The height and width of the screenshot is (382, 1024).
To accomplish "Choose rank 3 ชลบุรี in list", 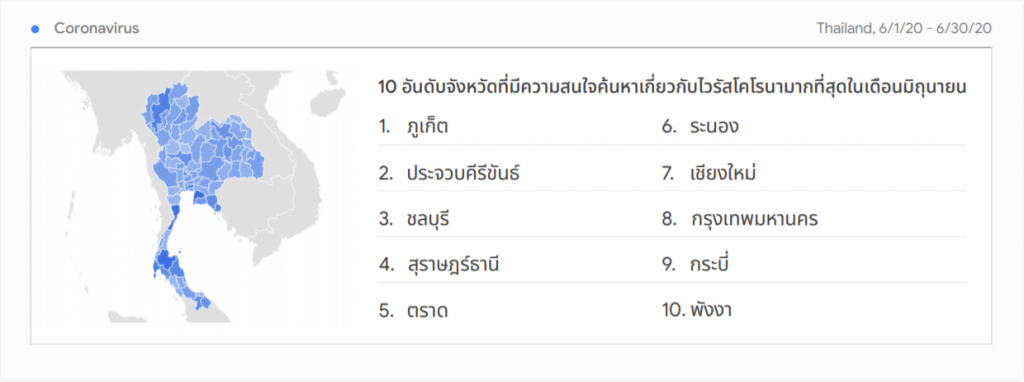I will 414,219.
